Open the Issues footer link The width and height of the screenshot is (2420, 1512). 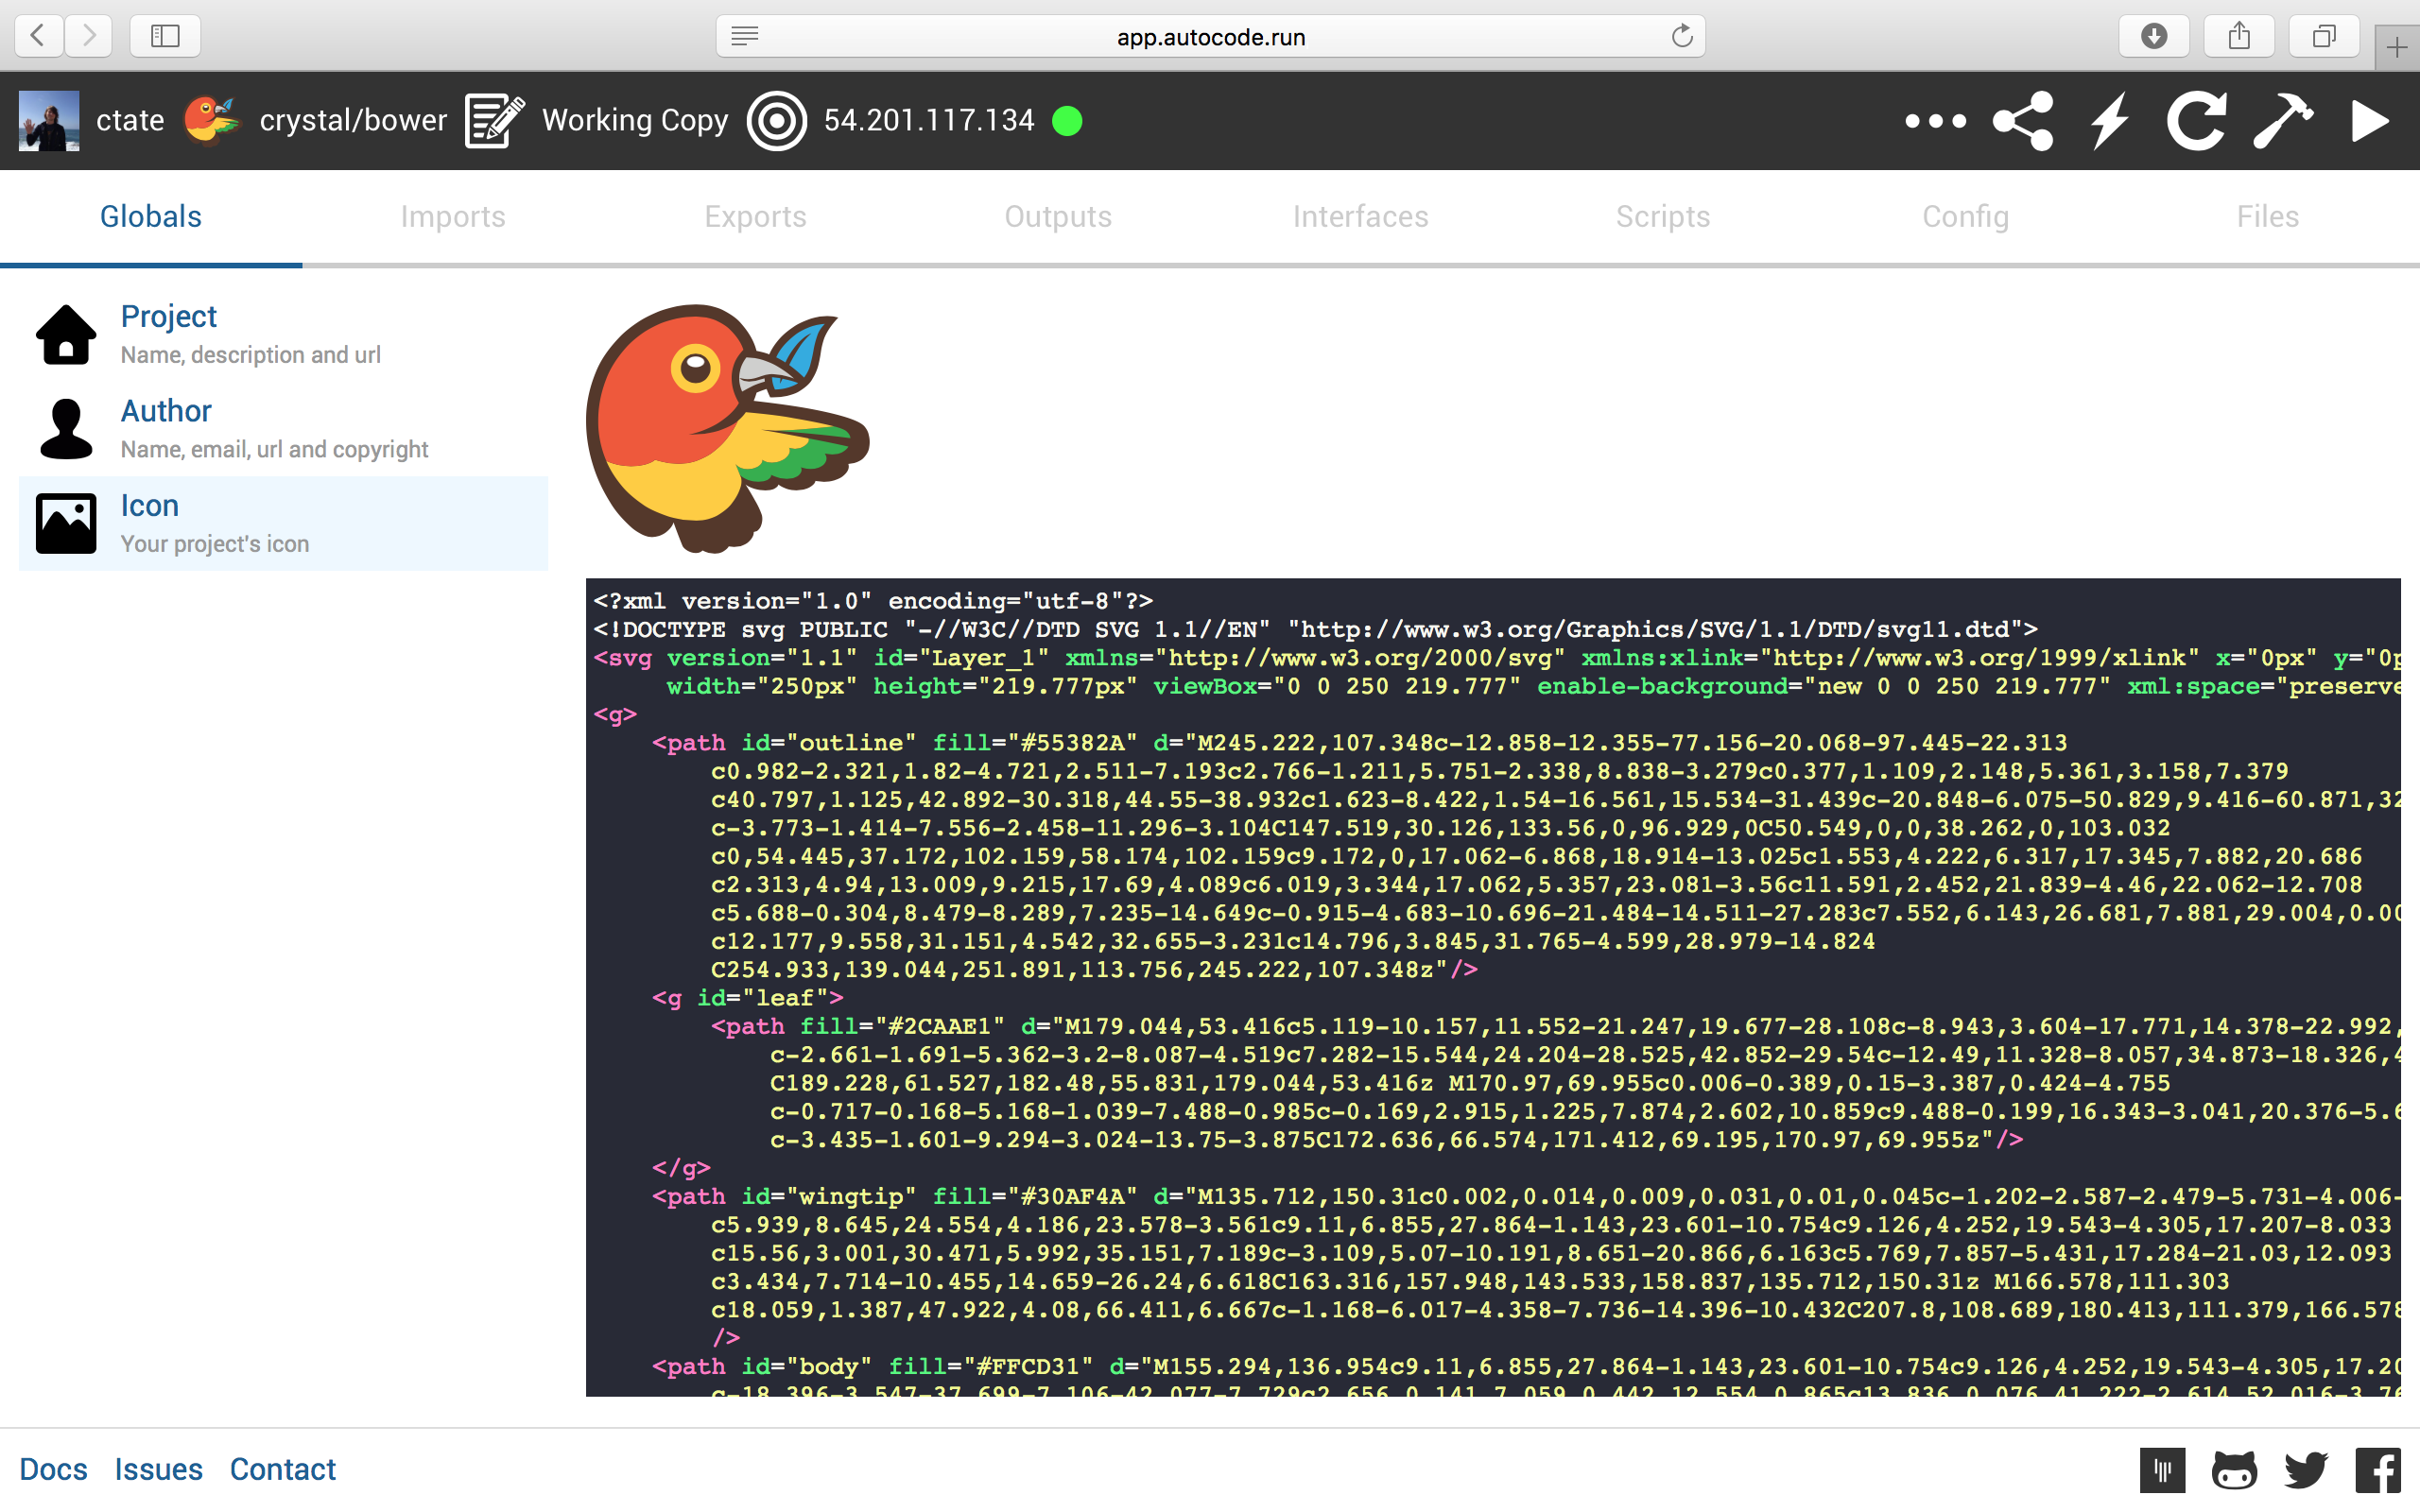158,1469
